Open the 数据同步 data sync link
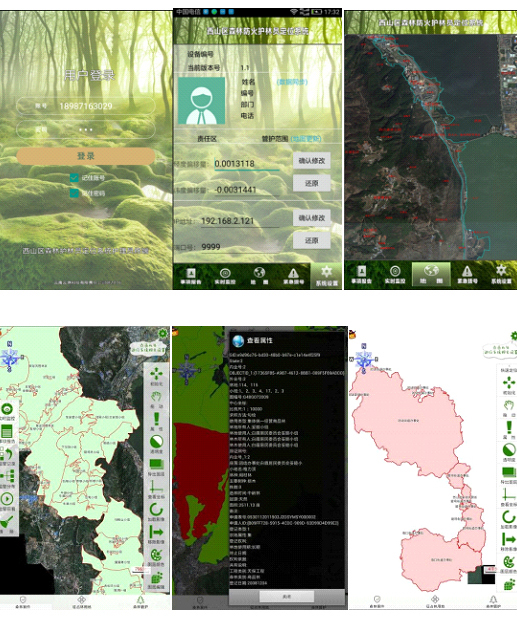517x617 pixels. pos(292,82)
